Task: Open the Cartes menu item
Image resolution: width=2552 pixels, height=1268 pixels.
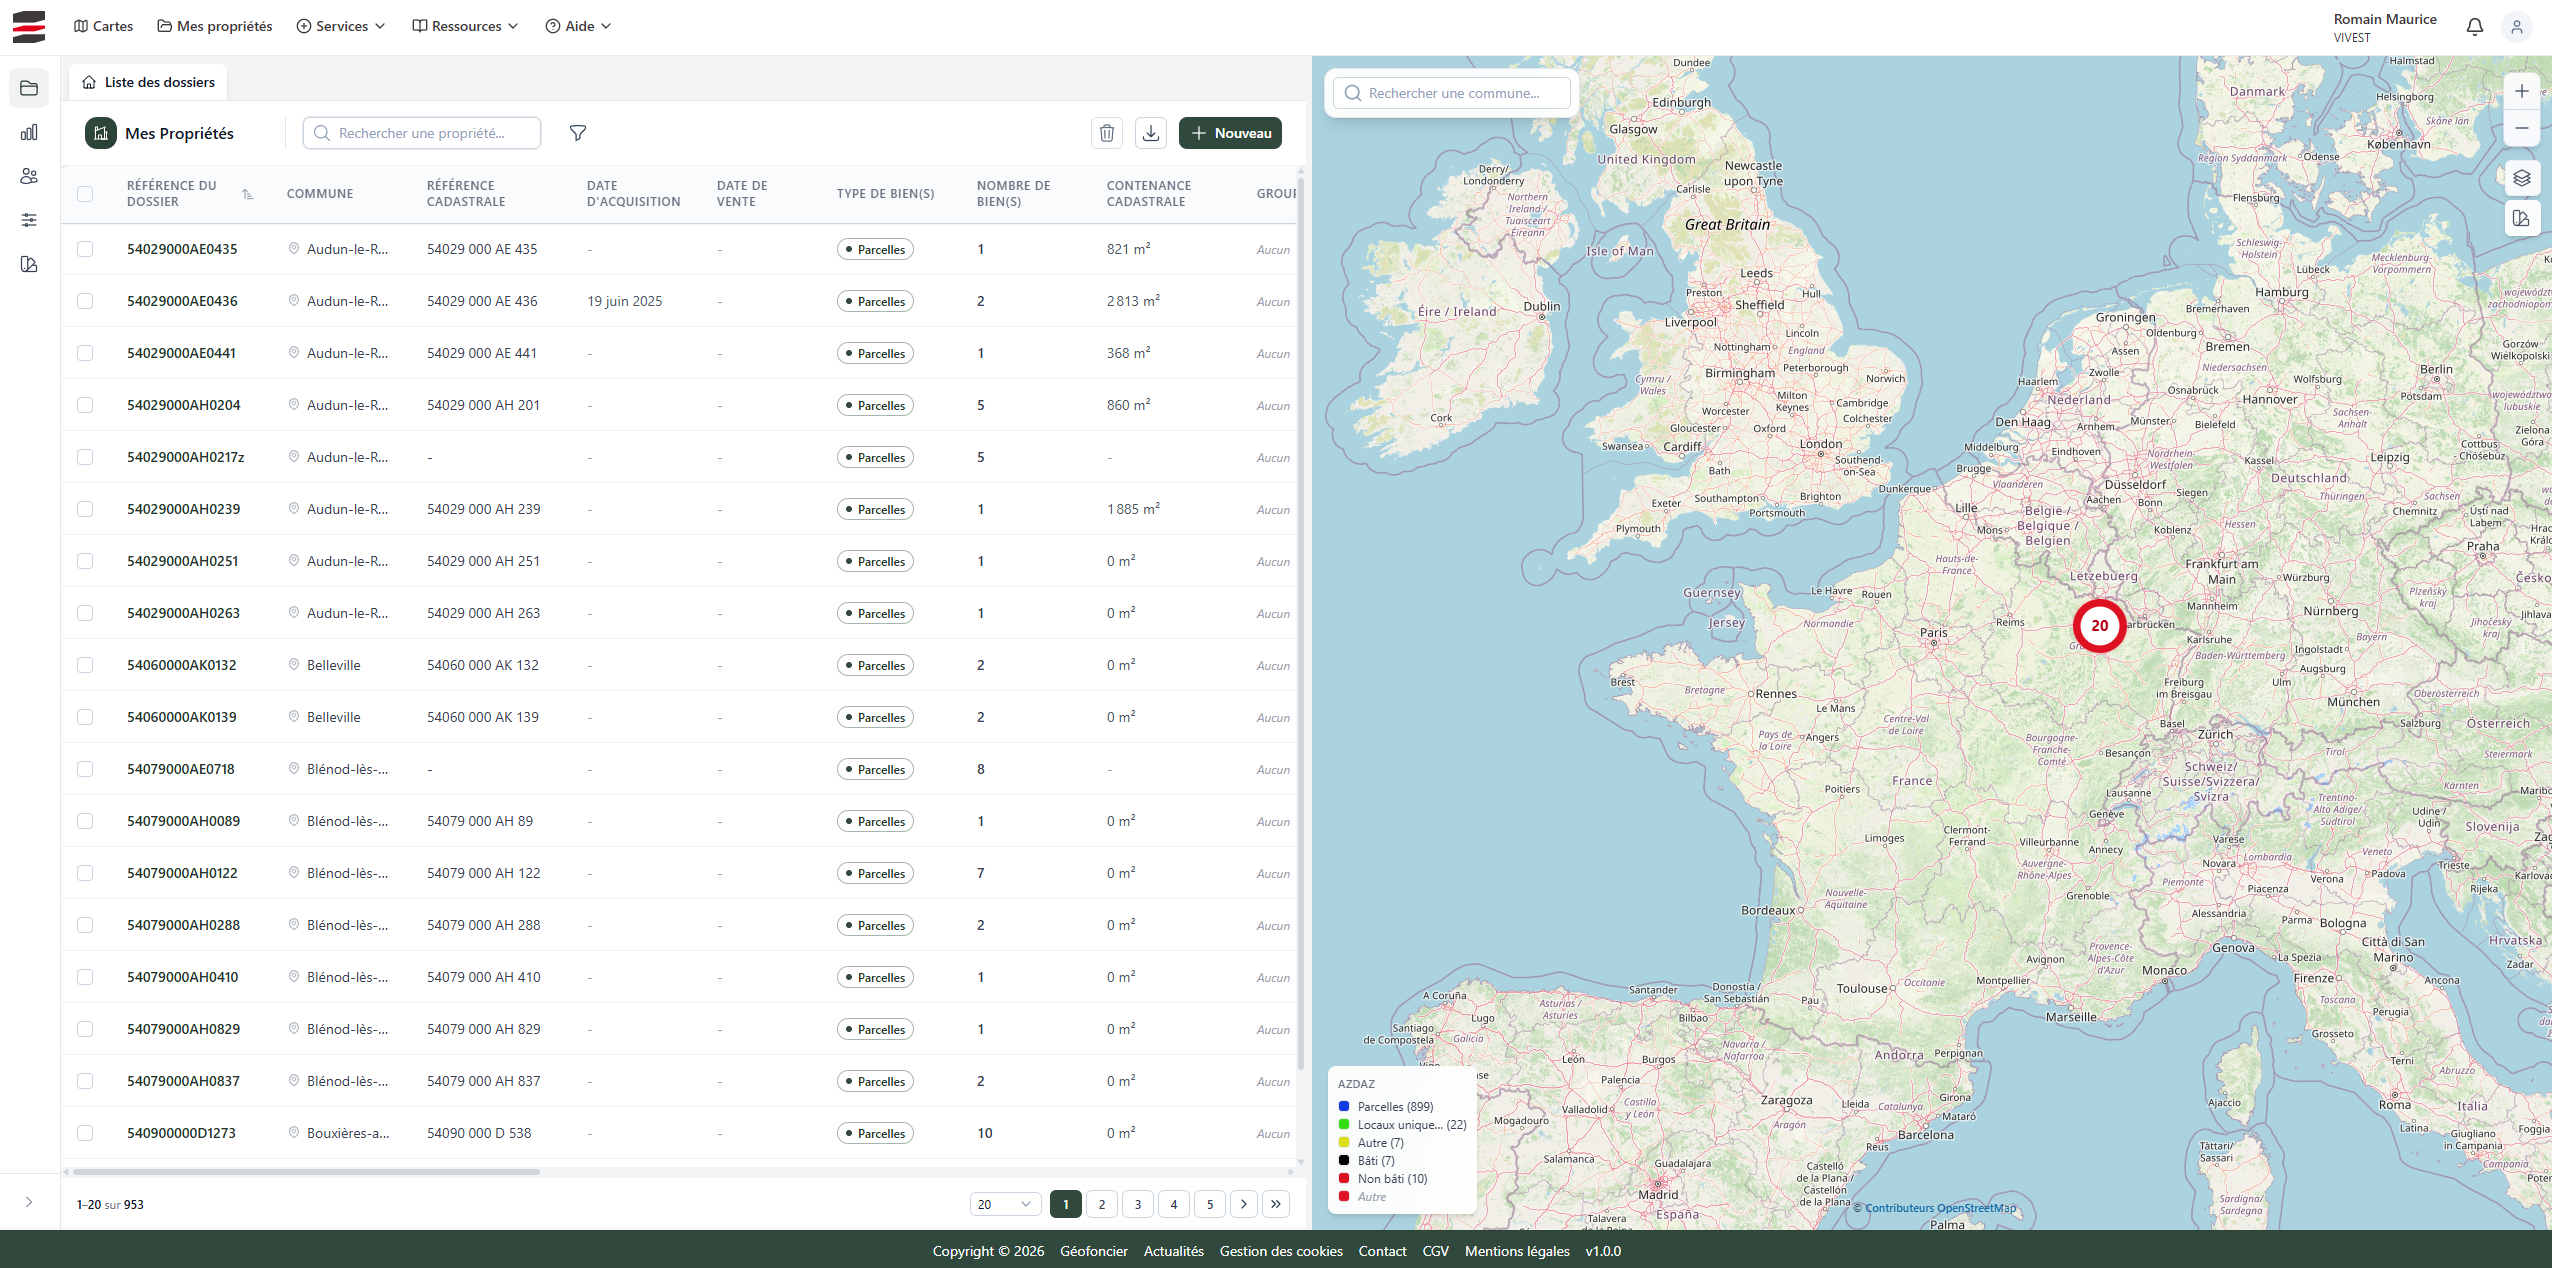Action: [103, 26]
